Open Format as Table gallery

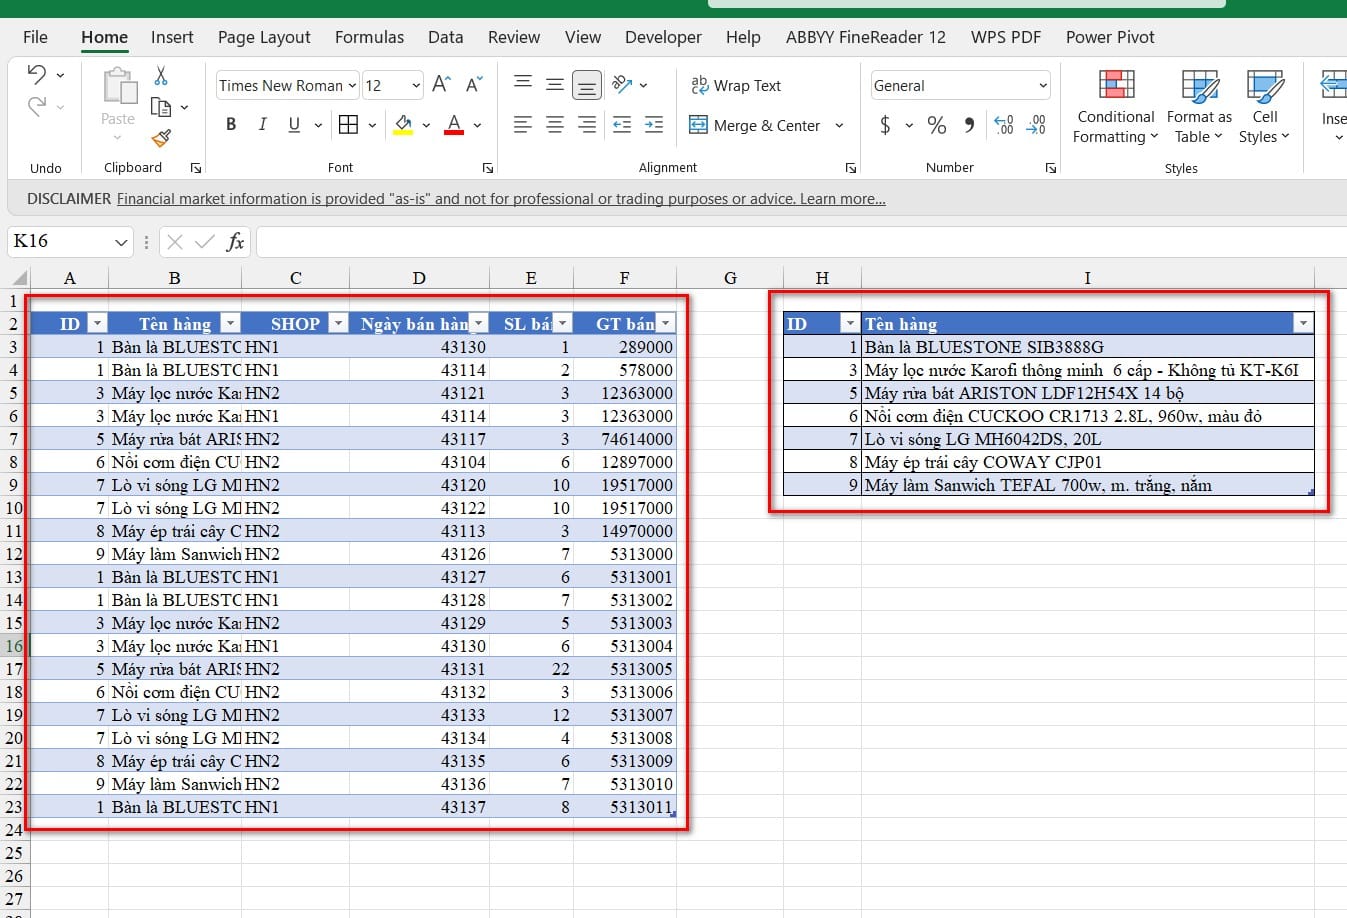(1199, 107)
